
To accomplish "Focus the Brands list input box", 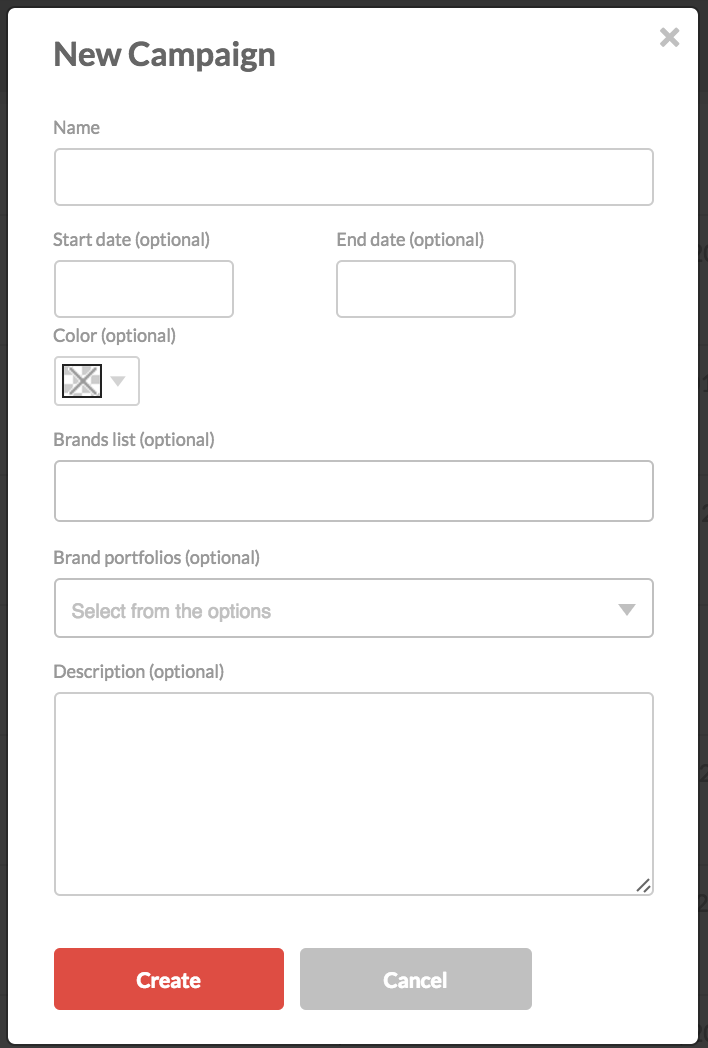I will tap(354, 491).
